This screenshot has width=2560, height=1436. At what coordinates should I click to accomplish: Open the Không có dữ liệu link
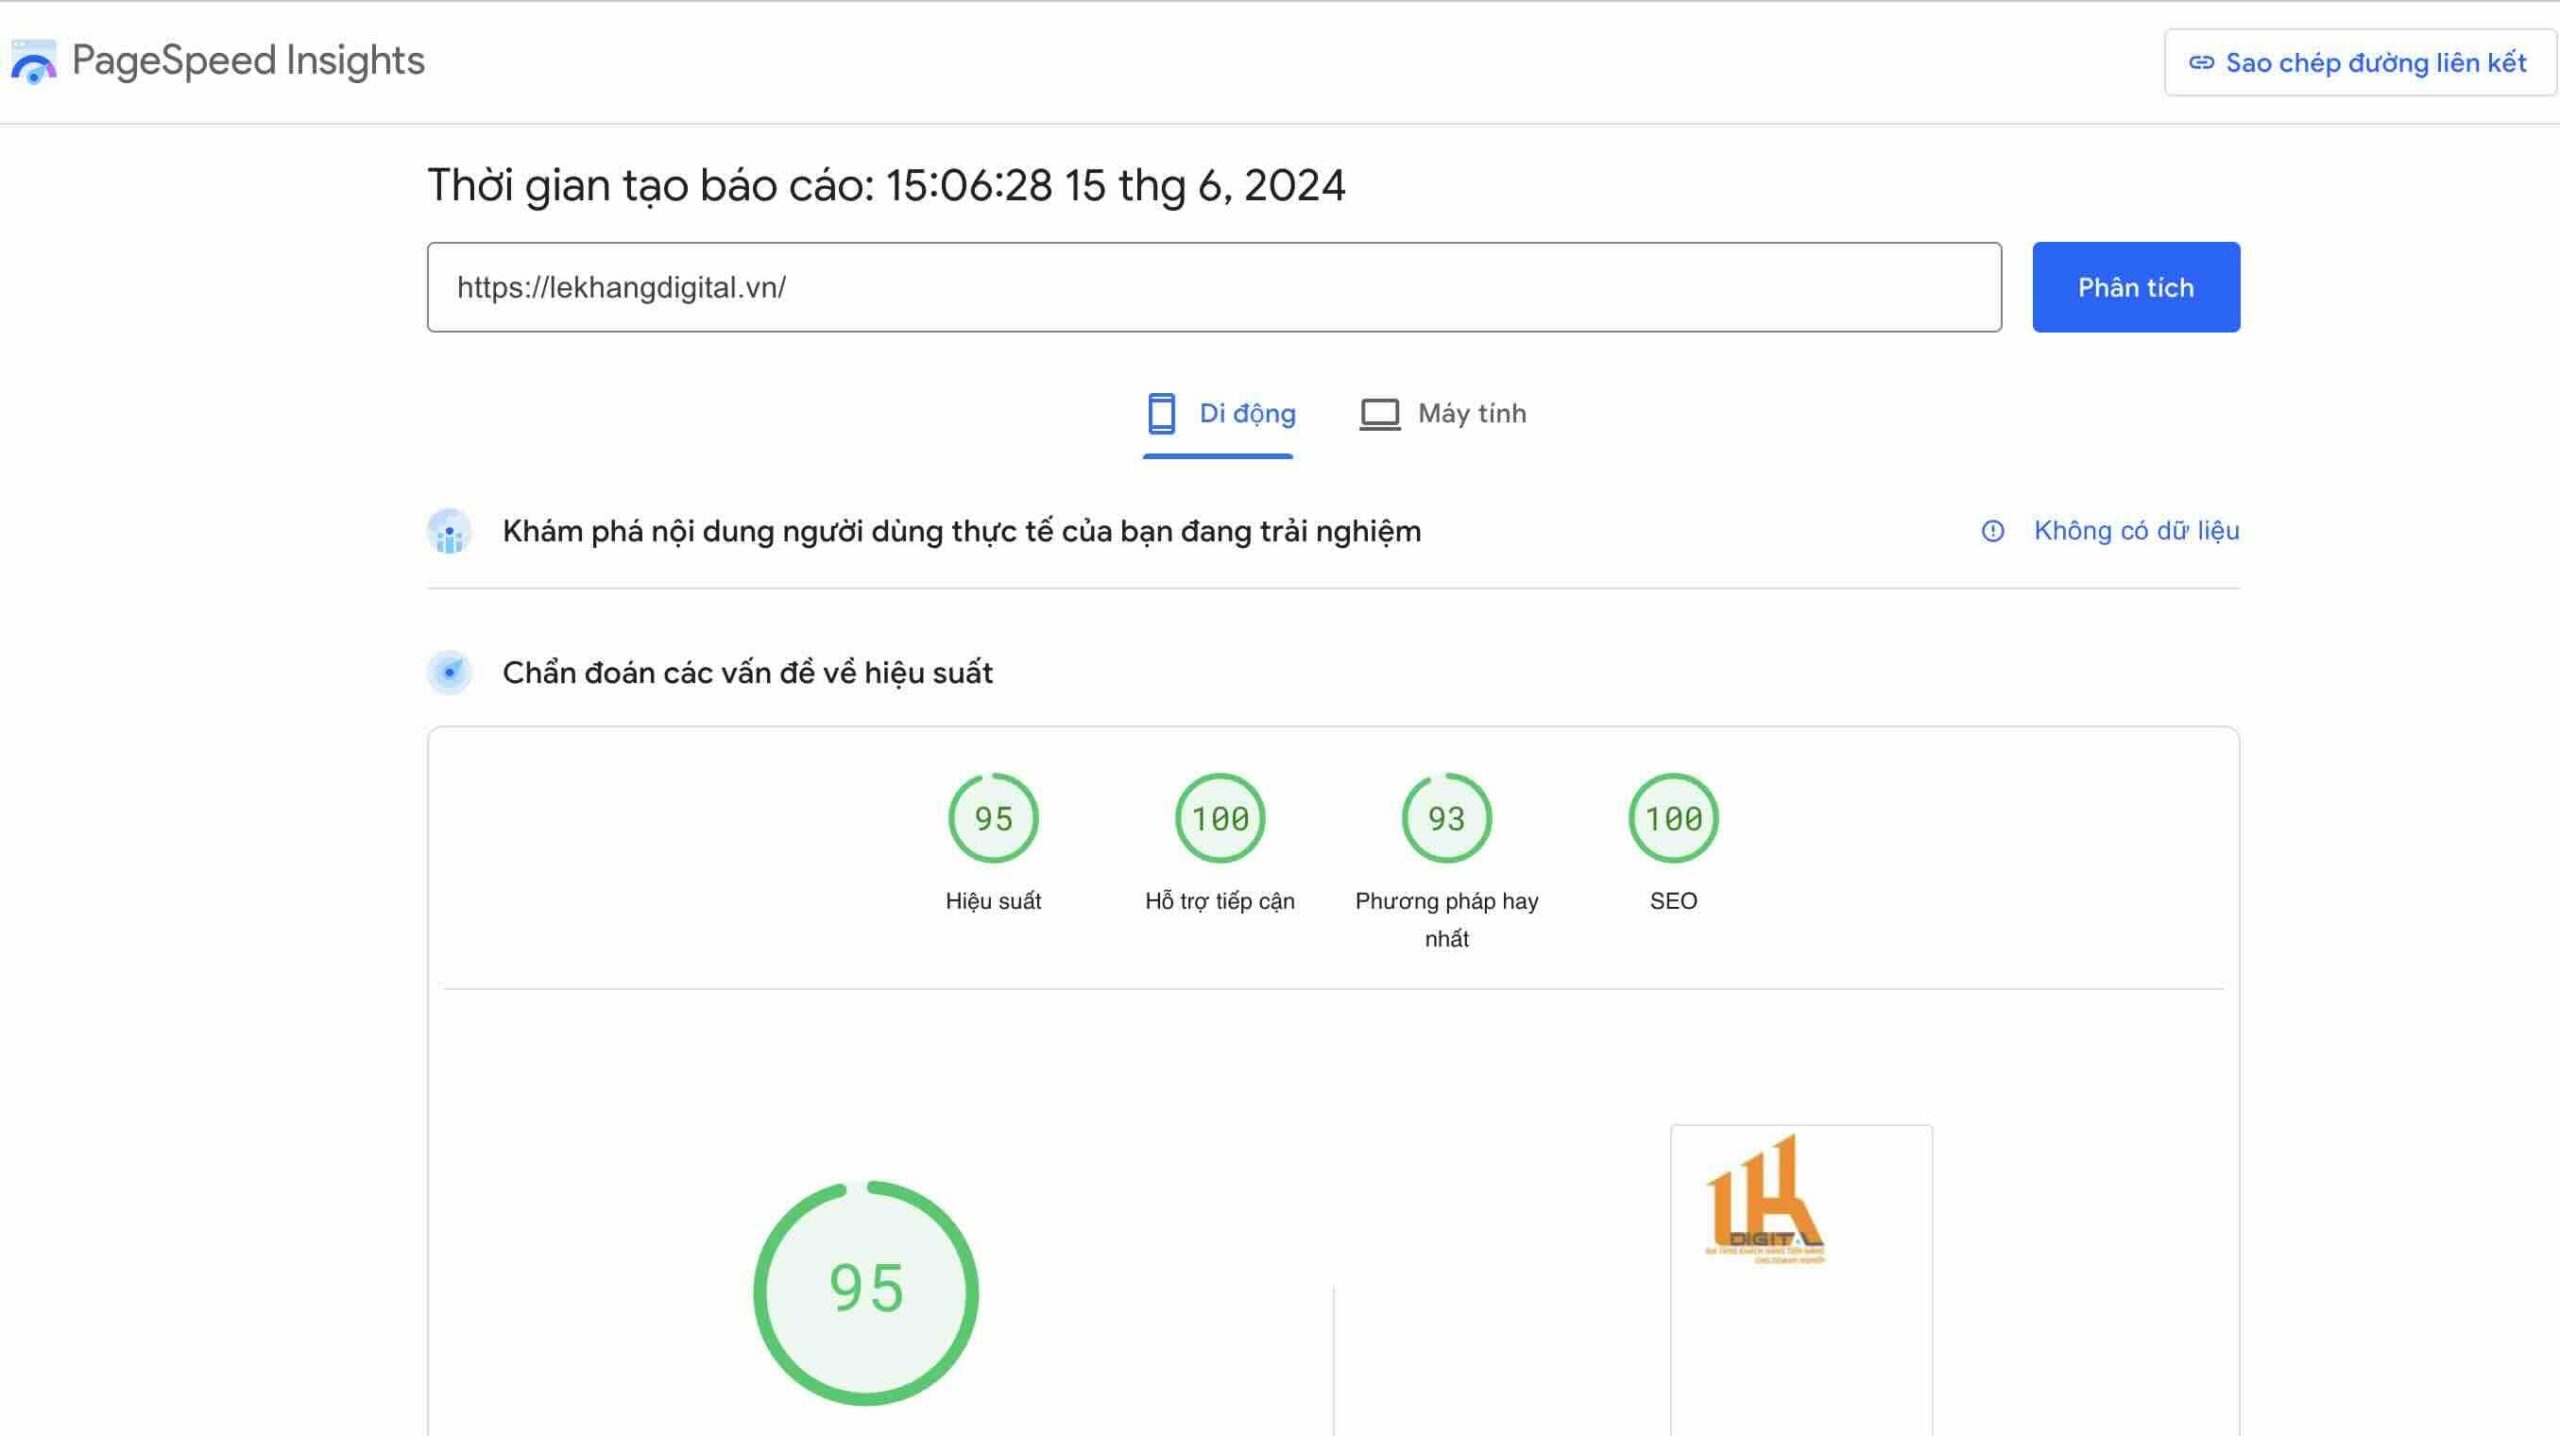point(2136,531)
